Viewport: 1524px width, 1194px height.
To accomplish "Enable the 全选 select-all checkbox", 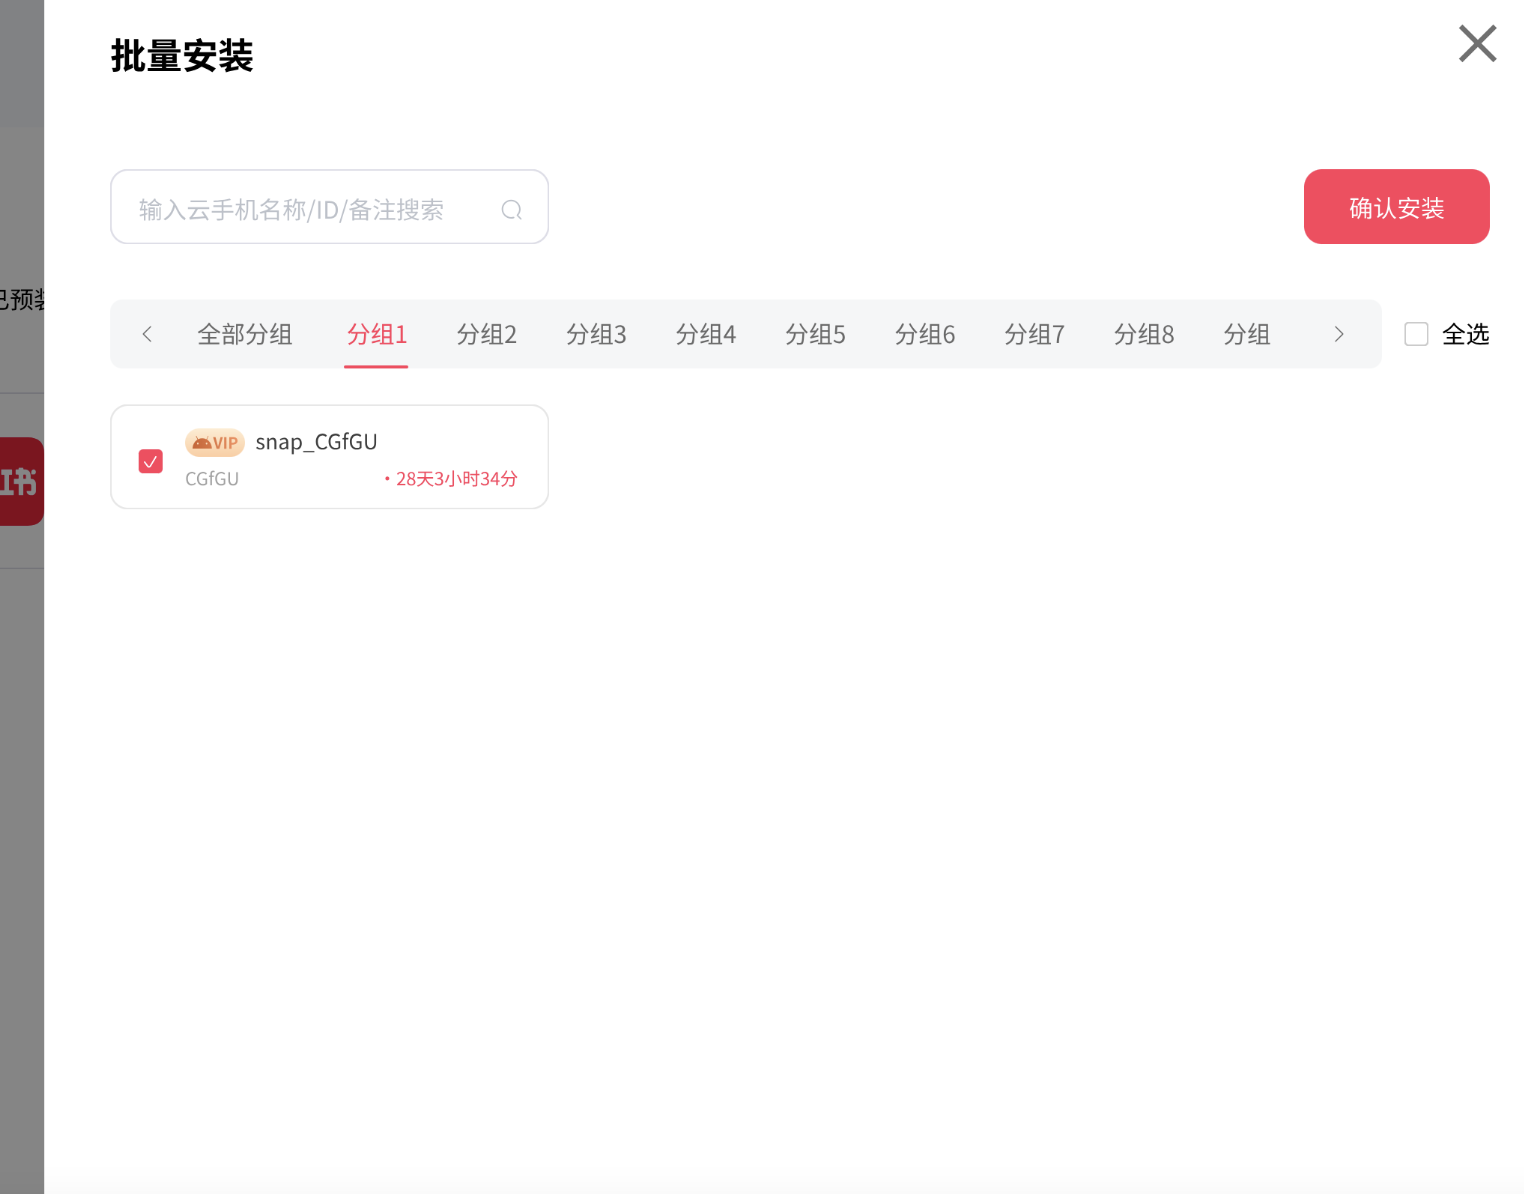I will pos(1416,334).
